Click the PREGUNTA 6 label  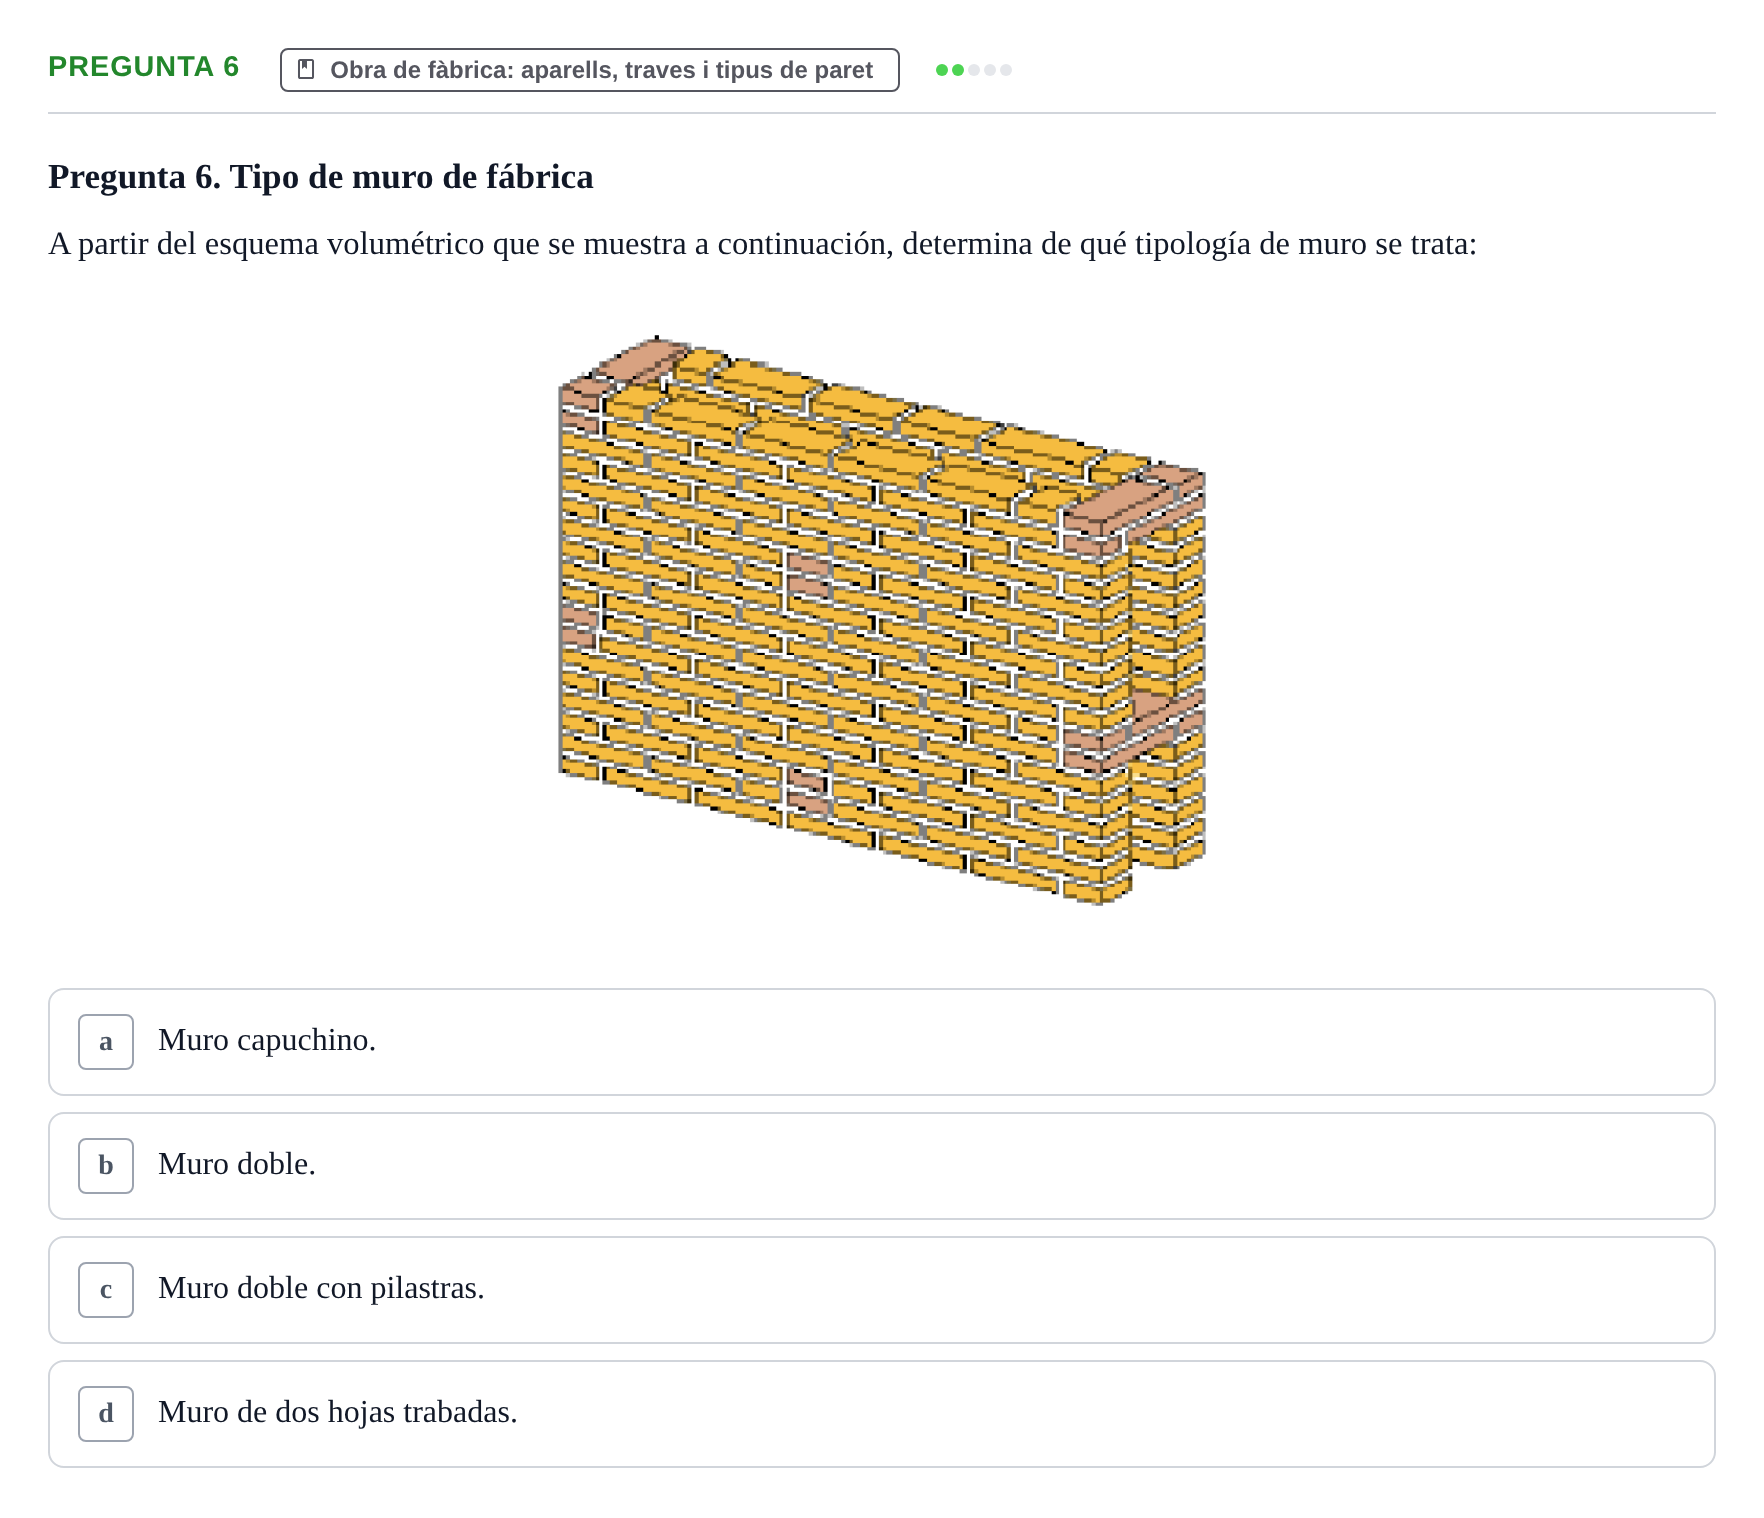(144, 67)
